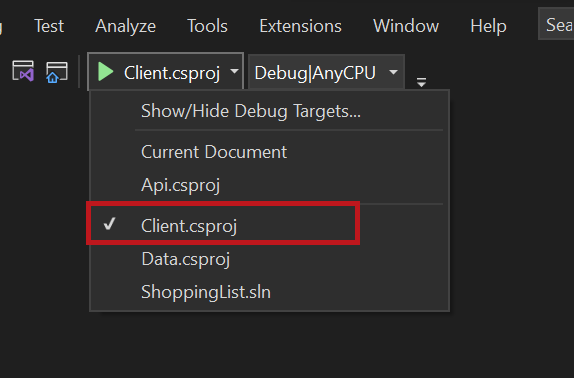This screenshot has height=378, width=574.
Task: Click the Client.csproj start button label
Action: [172, 73]
